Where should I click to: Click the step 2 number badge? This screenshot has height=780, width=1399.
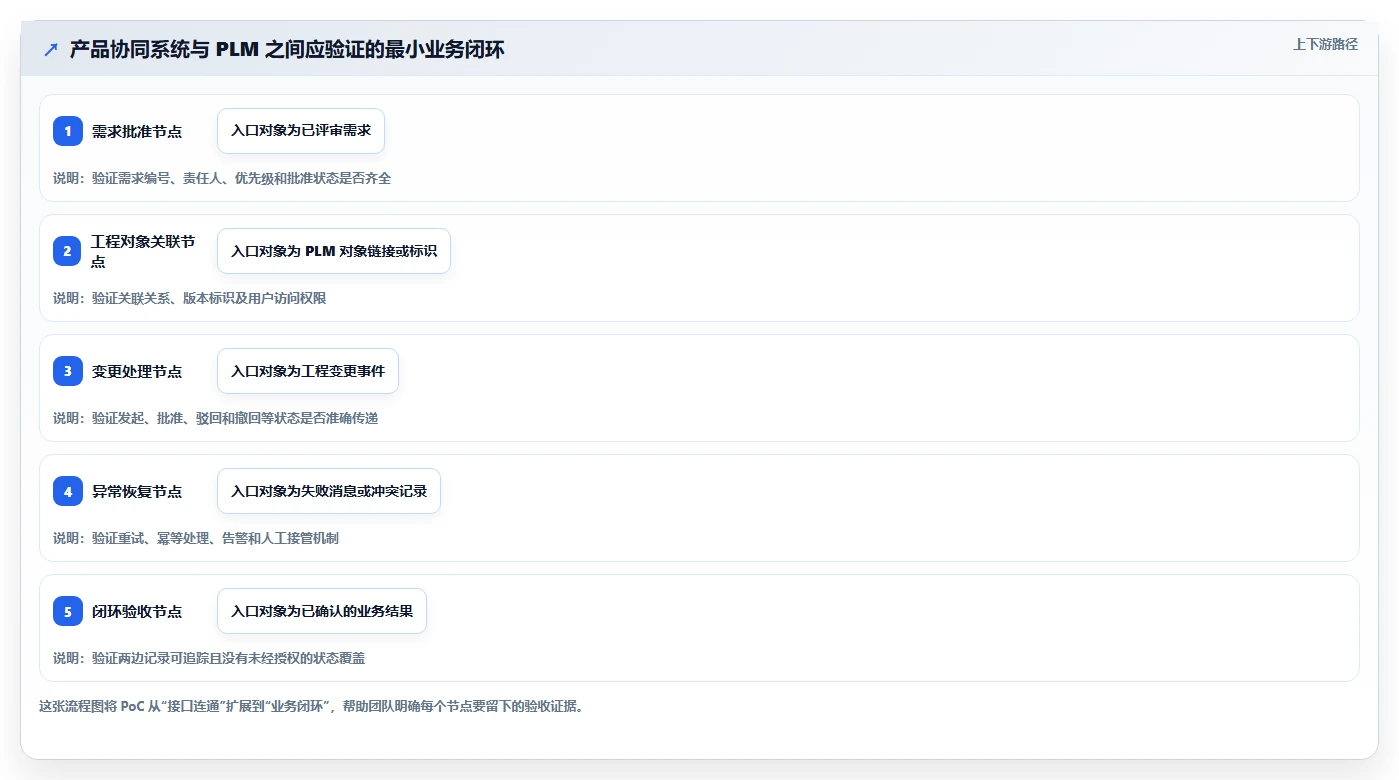pos(68,251)
